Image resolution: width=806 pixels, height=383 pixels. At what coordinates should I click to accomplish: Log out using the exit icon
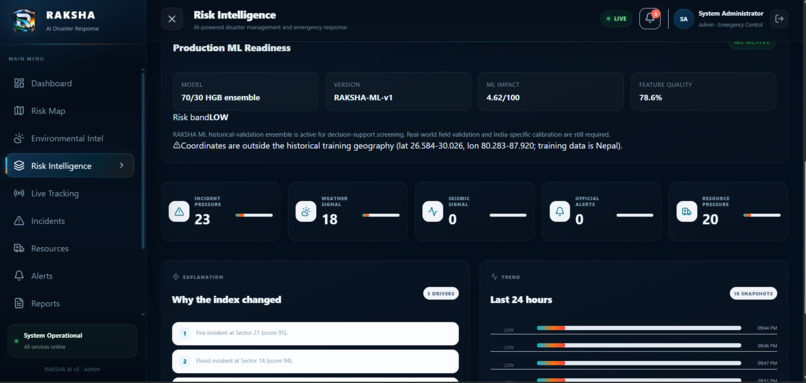point(779,19)
